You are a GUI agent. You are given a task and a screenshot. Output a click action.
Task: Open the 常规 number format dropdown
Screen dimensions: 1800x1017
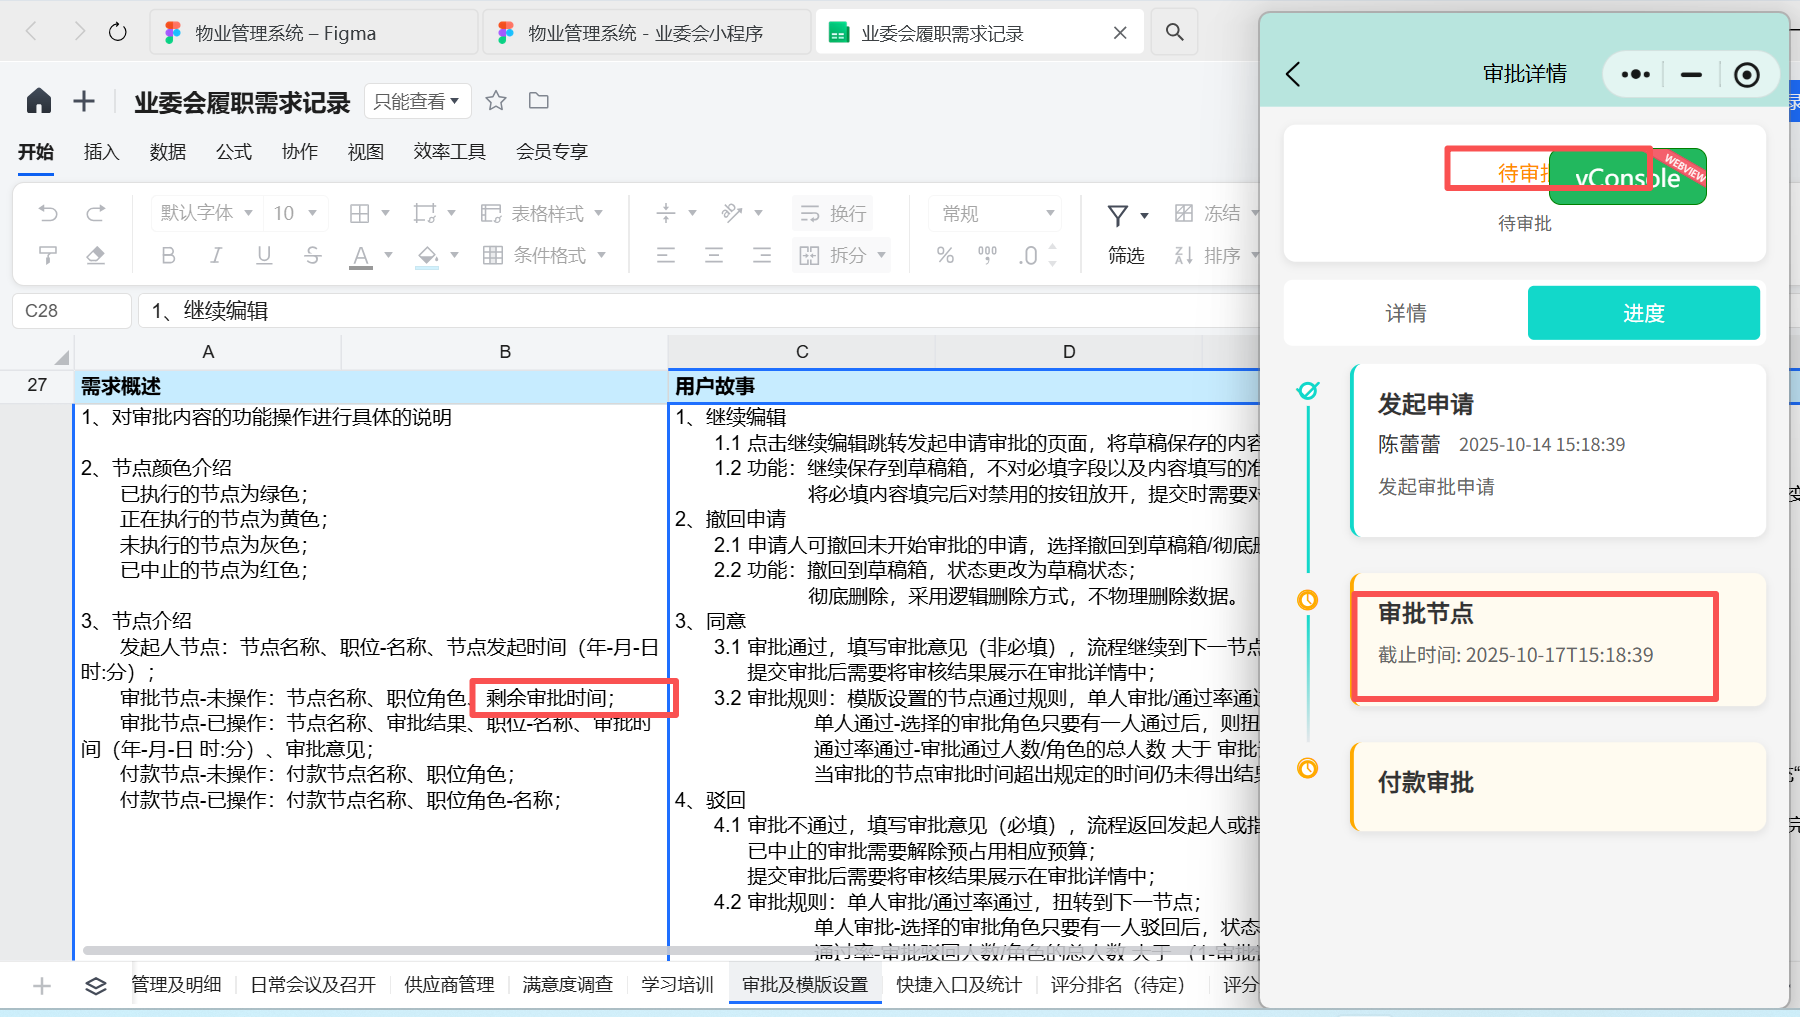(x=995, y=212)
